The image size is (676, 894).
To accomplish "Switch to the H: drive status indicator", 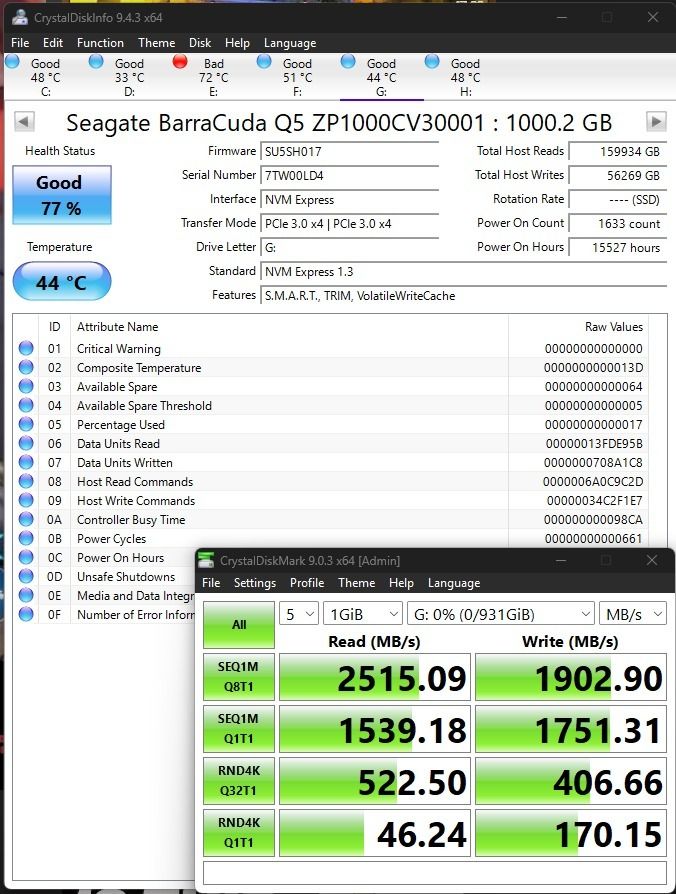I will click(x=432, y=61).
